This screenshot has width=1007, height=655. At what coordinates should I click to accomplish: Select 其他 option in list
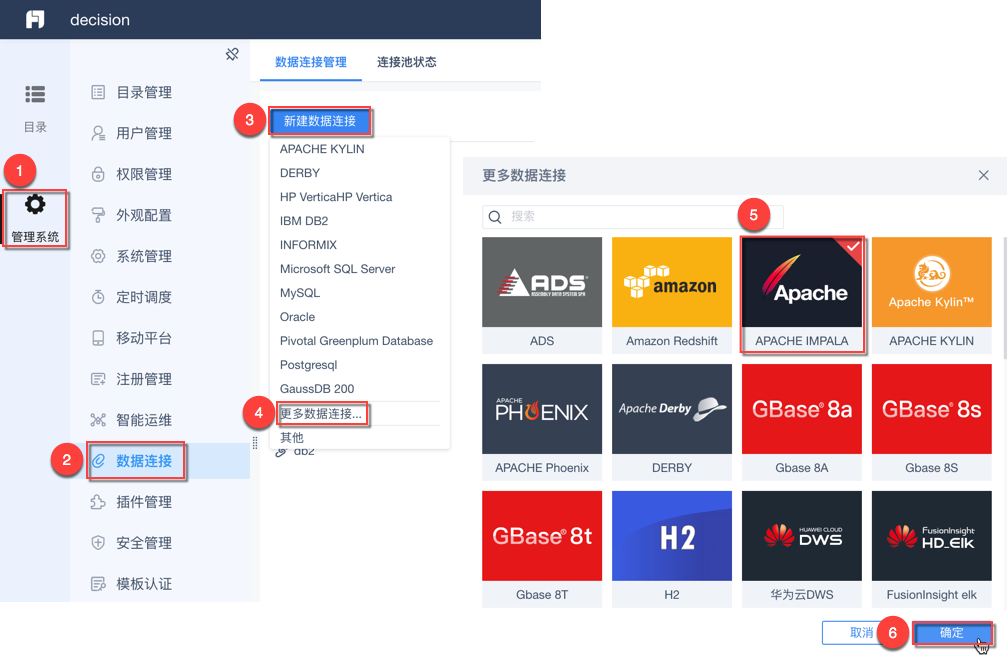click(x=292, y=437)
